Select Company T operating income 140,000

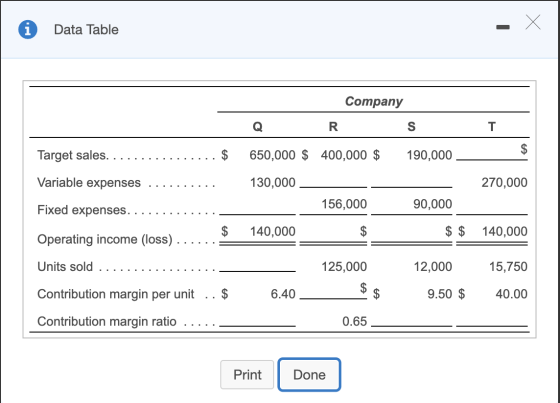(505, 232)
